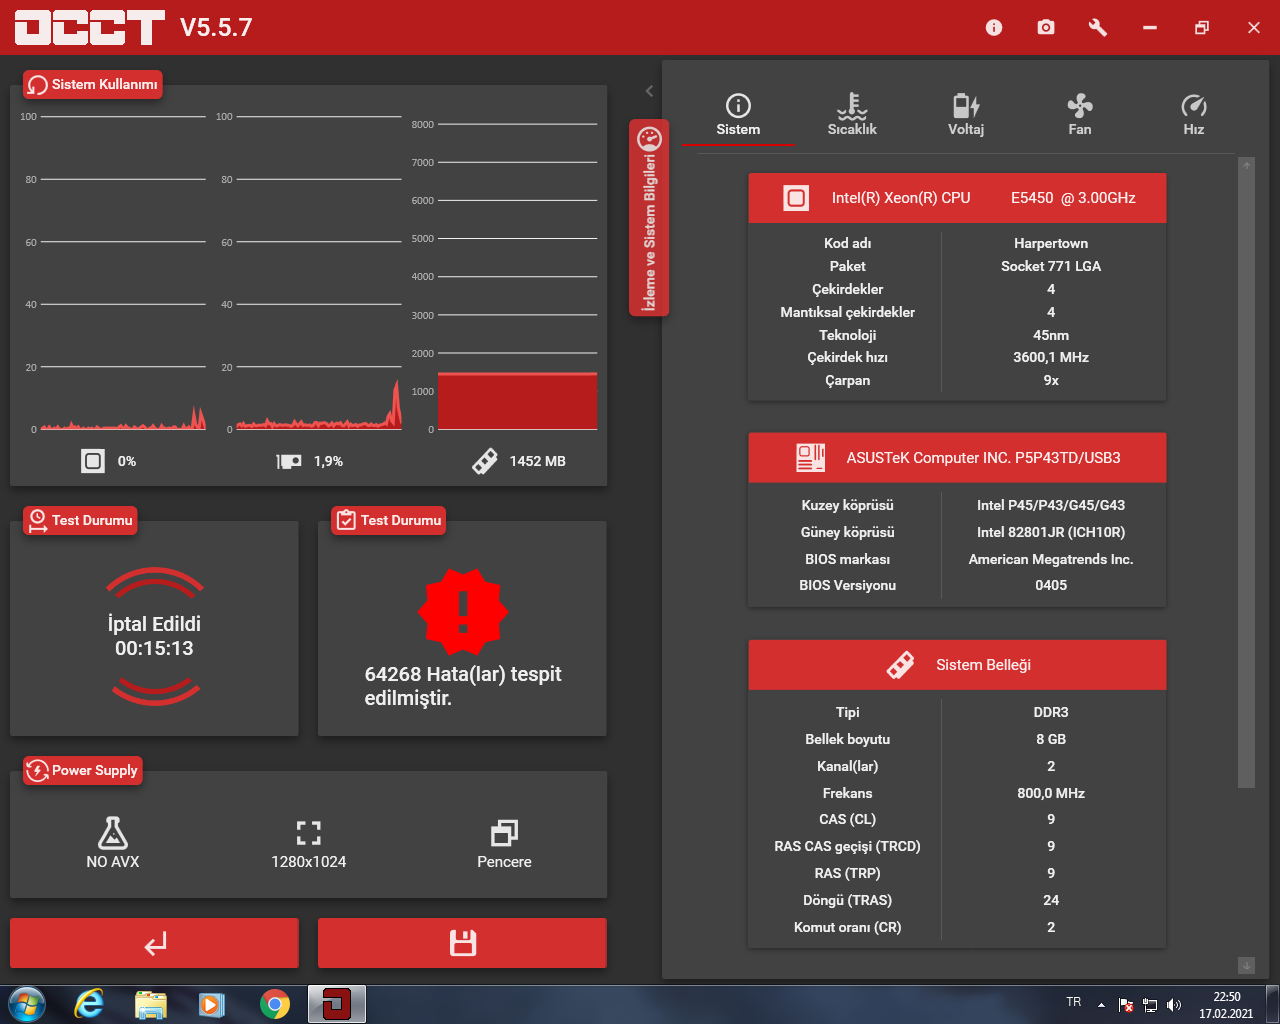Image resolution: width=1280 pixels, height=1024 pixels.
Task: Open the Sıcaklık temperature tab
Action: (852, 115)
